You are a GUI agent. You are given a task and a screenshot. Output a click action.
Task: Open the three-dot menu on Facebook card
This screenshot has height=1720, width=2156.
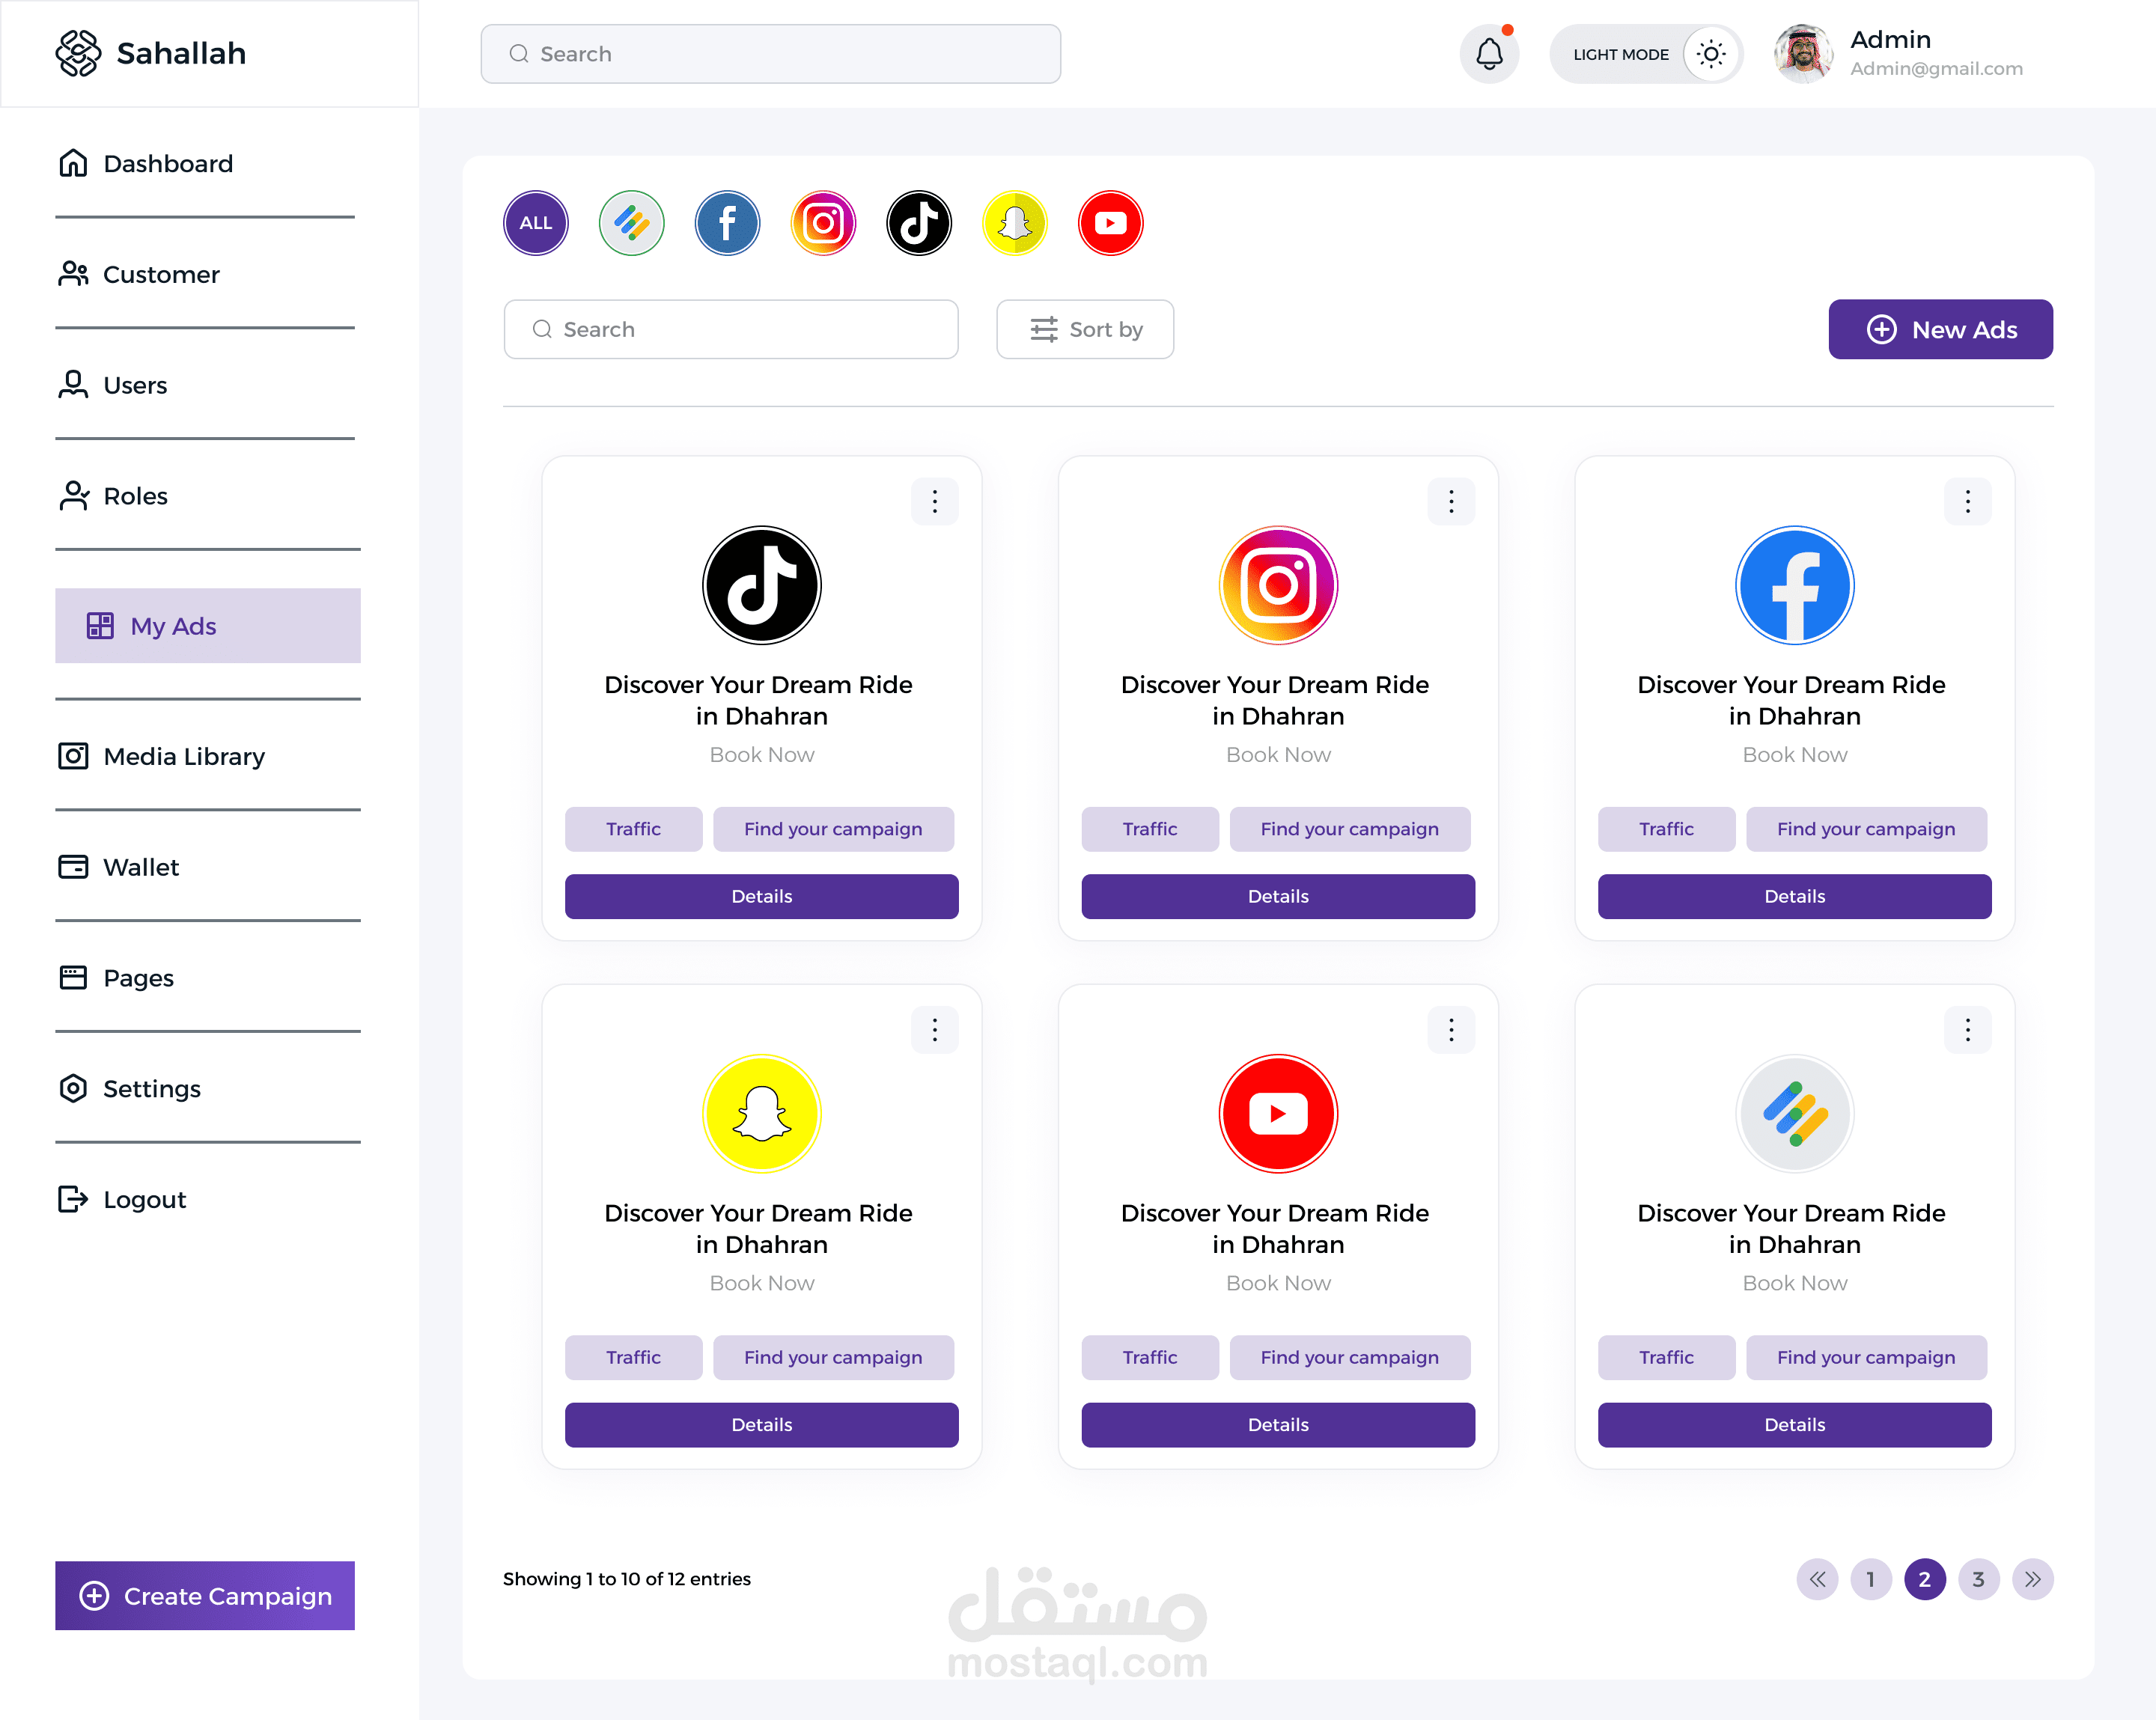pos(1967,501)
